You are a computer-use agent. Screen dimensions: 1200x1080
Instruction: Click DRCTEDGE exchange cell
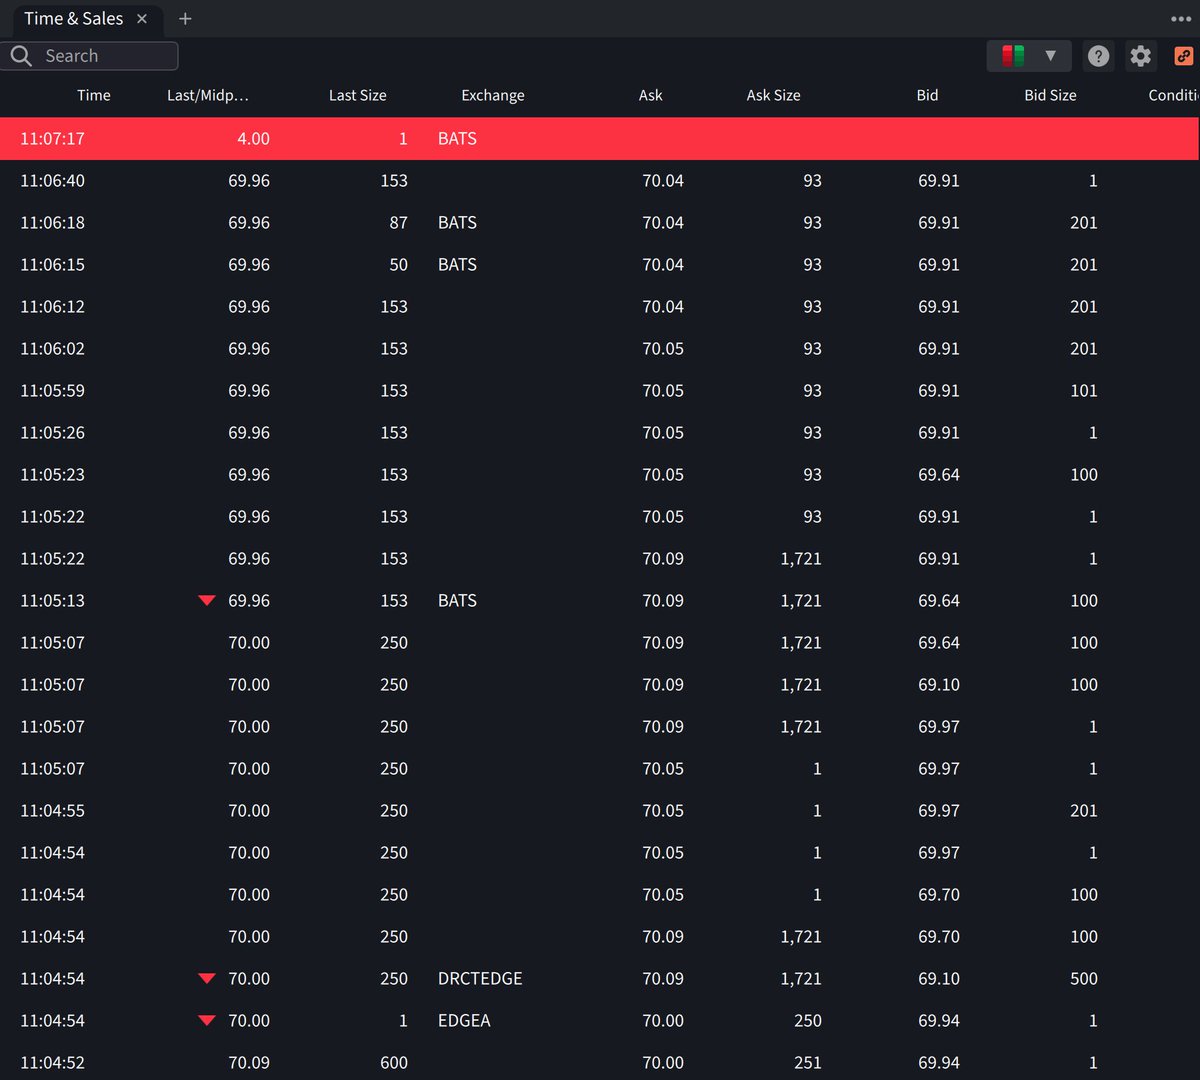[x=480, y=979]
